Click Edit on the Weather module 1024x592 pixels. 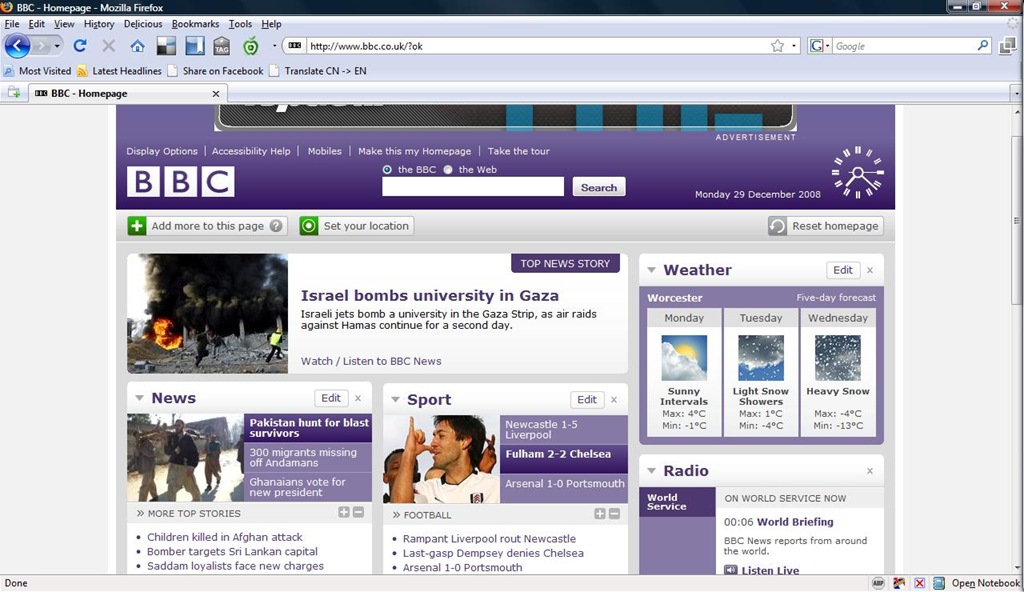(842, 270)
